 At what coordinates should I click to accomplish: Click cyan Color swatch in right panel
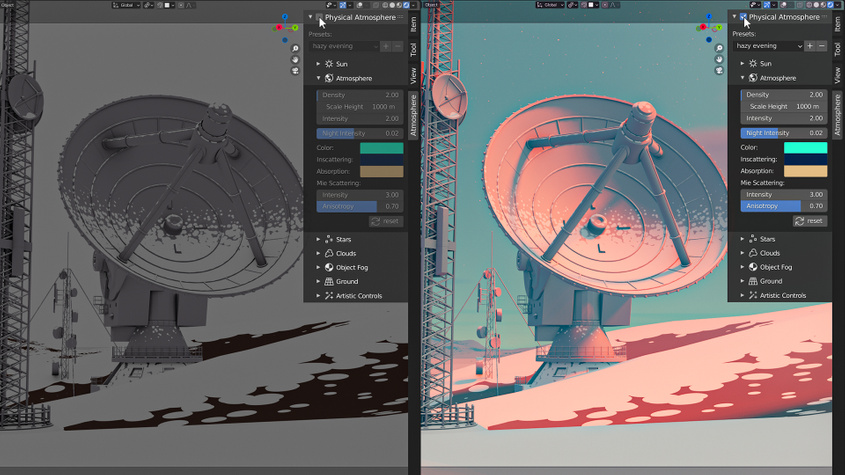(805, 147)
